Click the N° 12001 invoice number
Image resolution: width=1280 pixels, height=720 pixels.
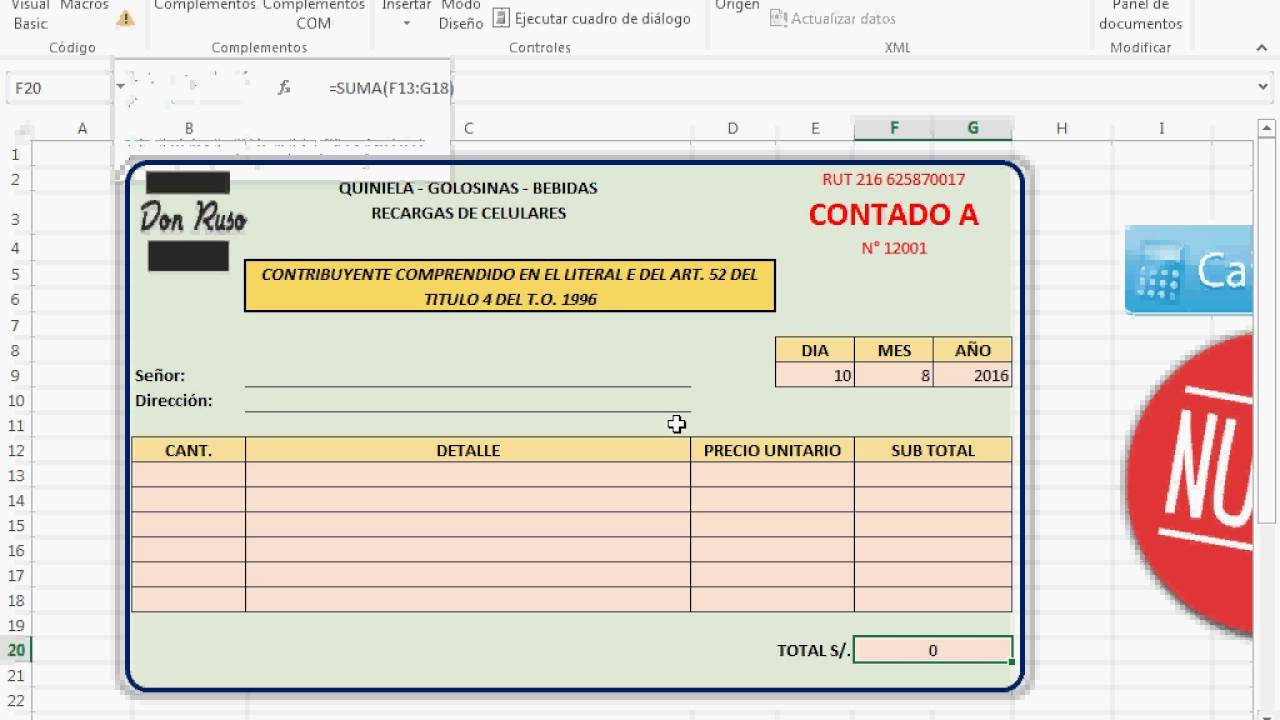click(894, 248)
